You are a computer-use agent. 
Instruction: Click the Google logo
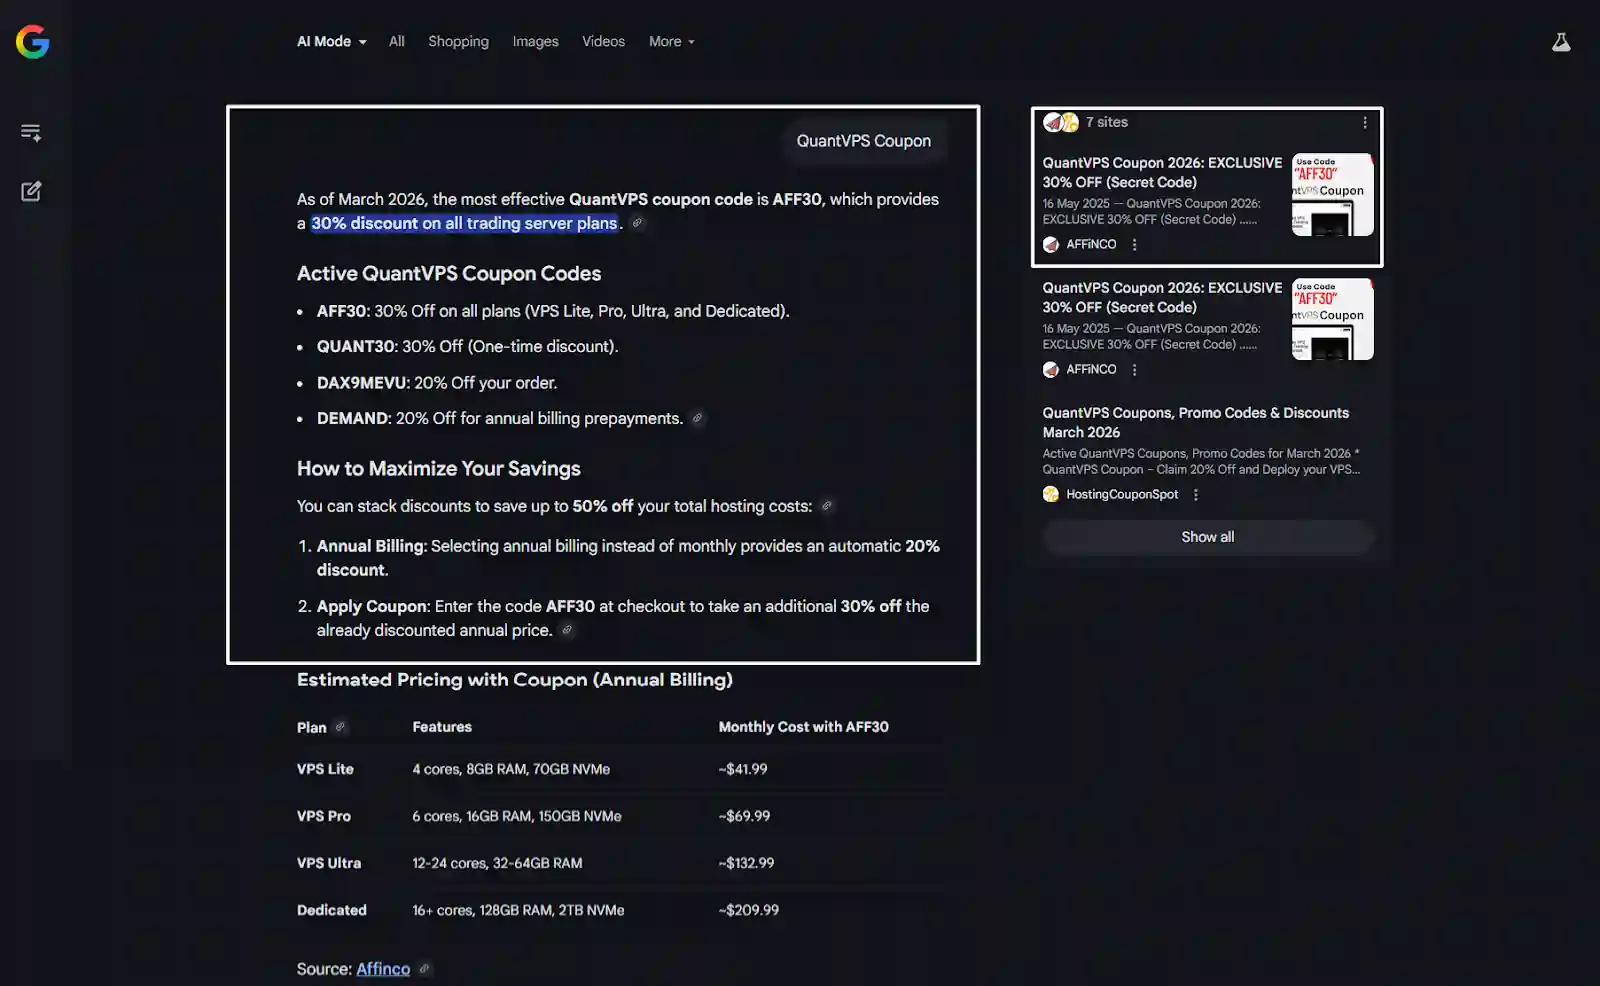33,42
